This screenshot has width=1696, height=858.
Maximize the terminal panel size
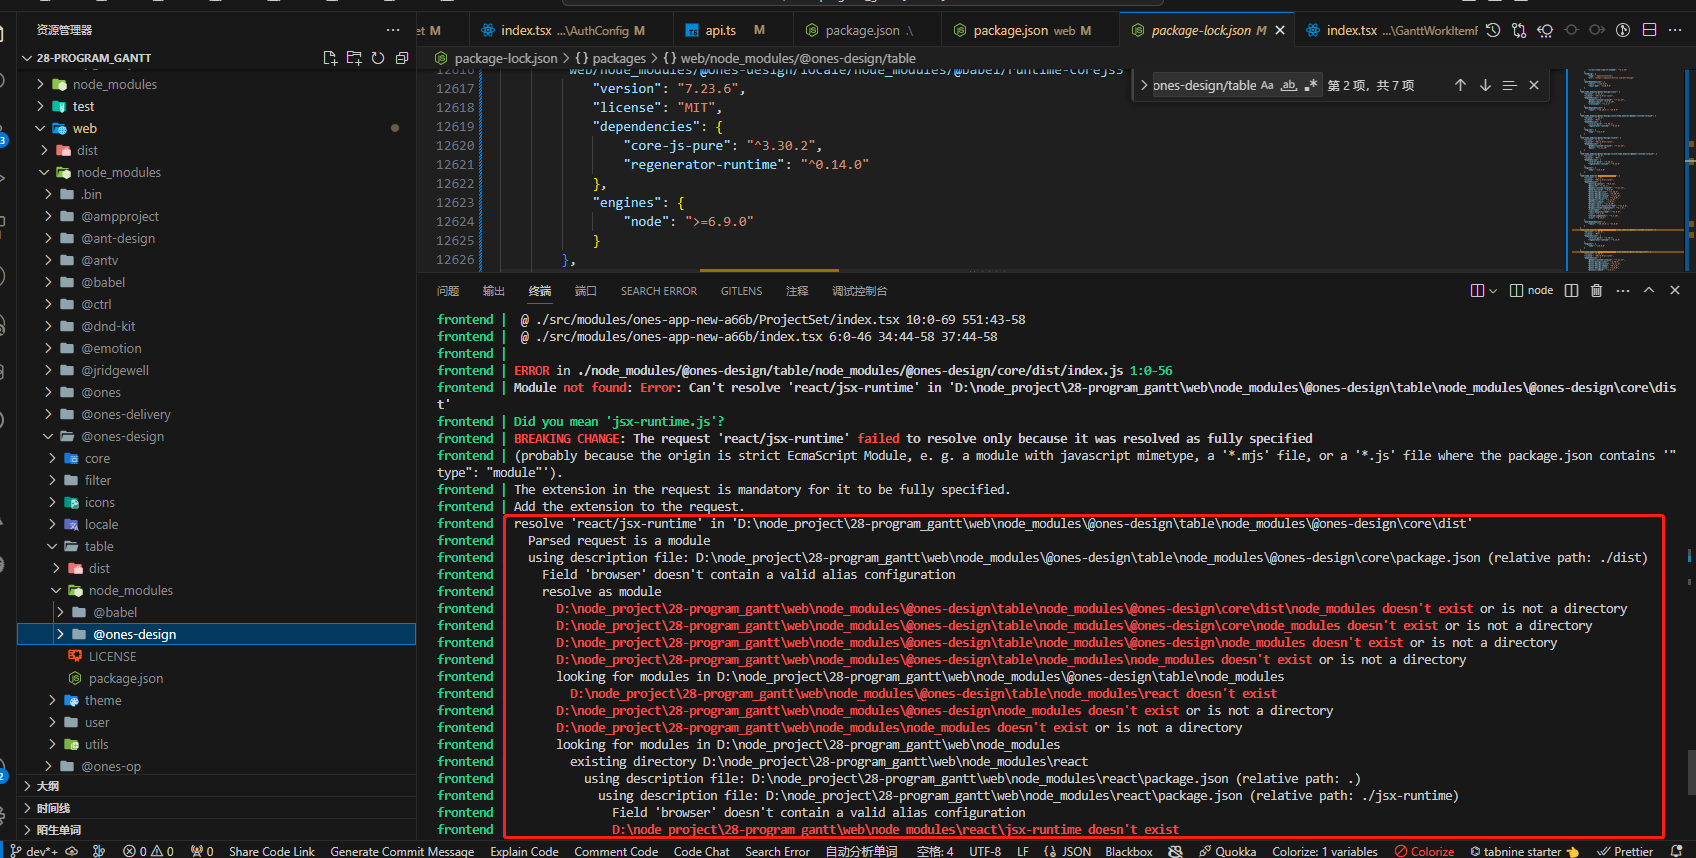coord(1649,290)
